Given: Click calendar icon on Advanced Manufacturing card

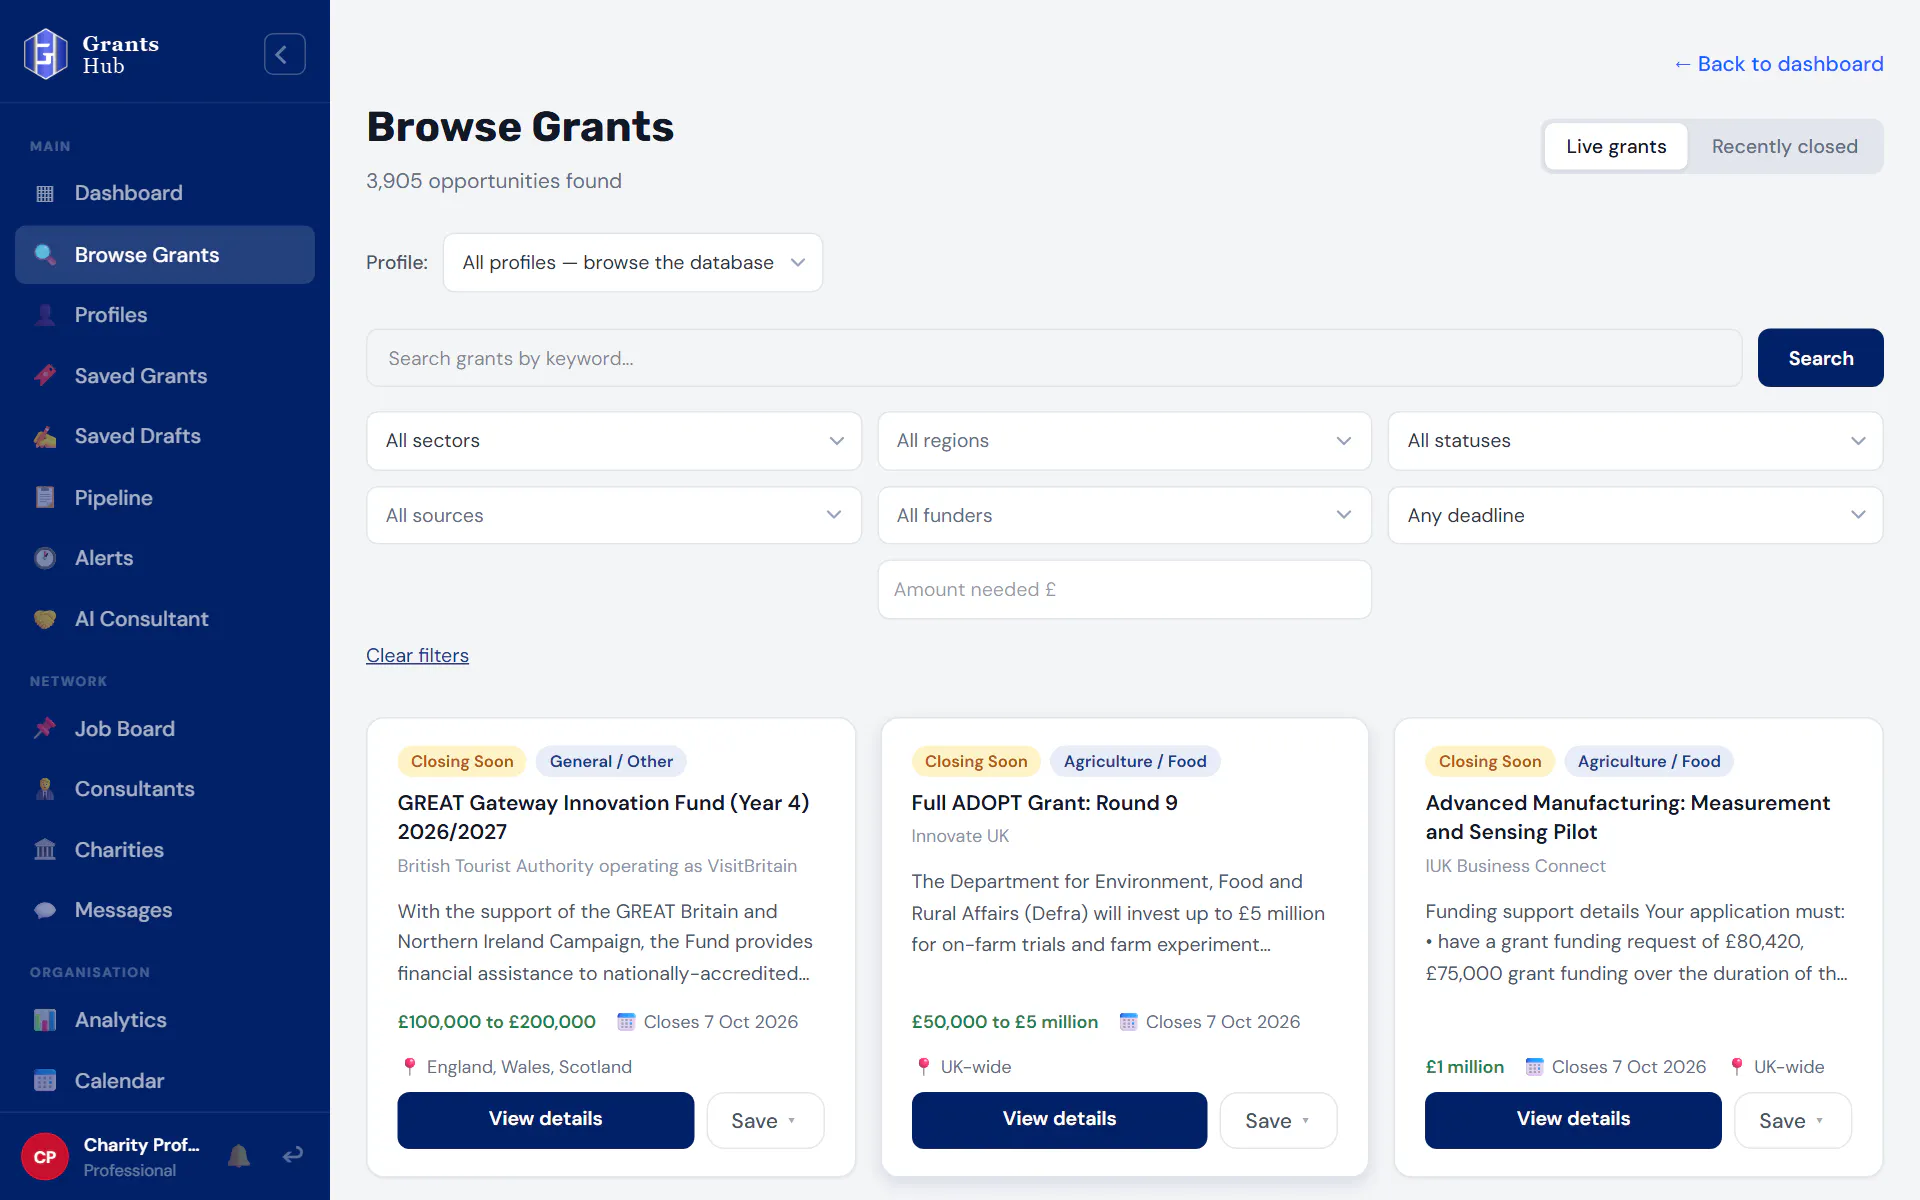Looking at the screenshot, I should click(x=1534, y=1067).
